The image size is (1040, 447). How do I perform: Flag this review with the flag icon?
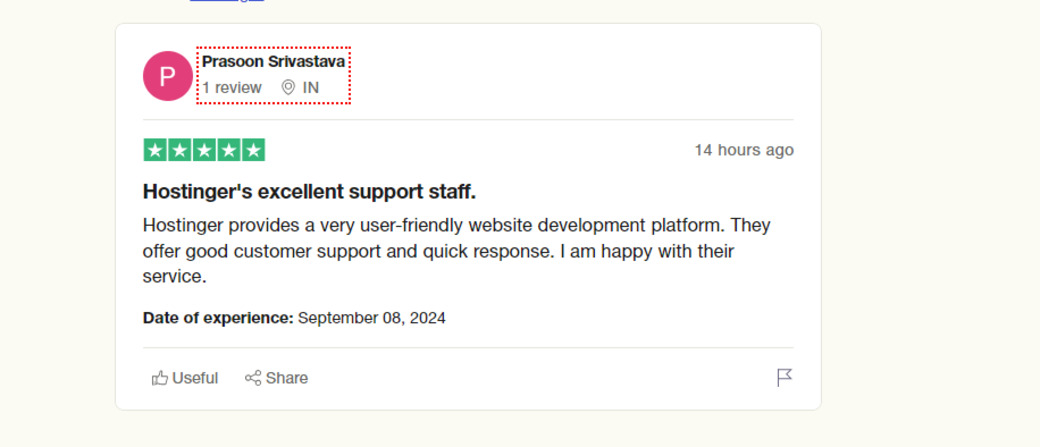click(784, 378)
